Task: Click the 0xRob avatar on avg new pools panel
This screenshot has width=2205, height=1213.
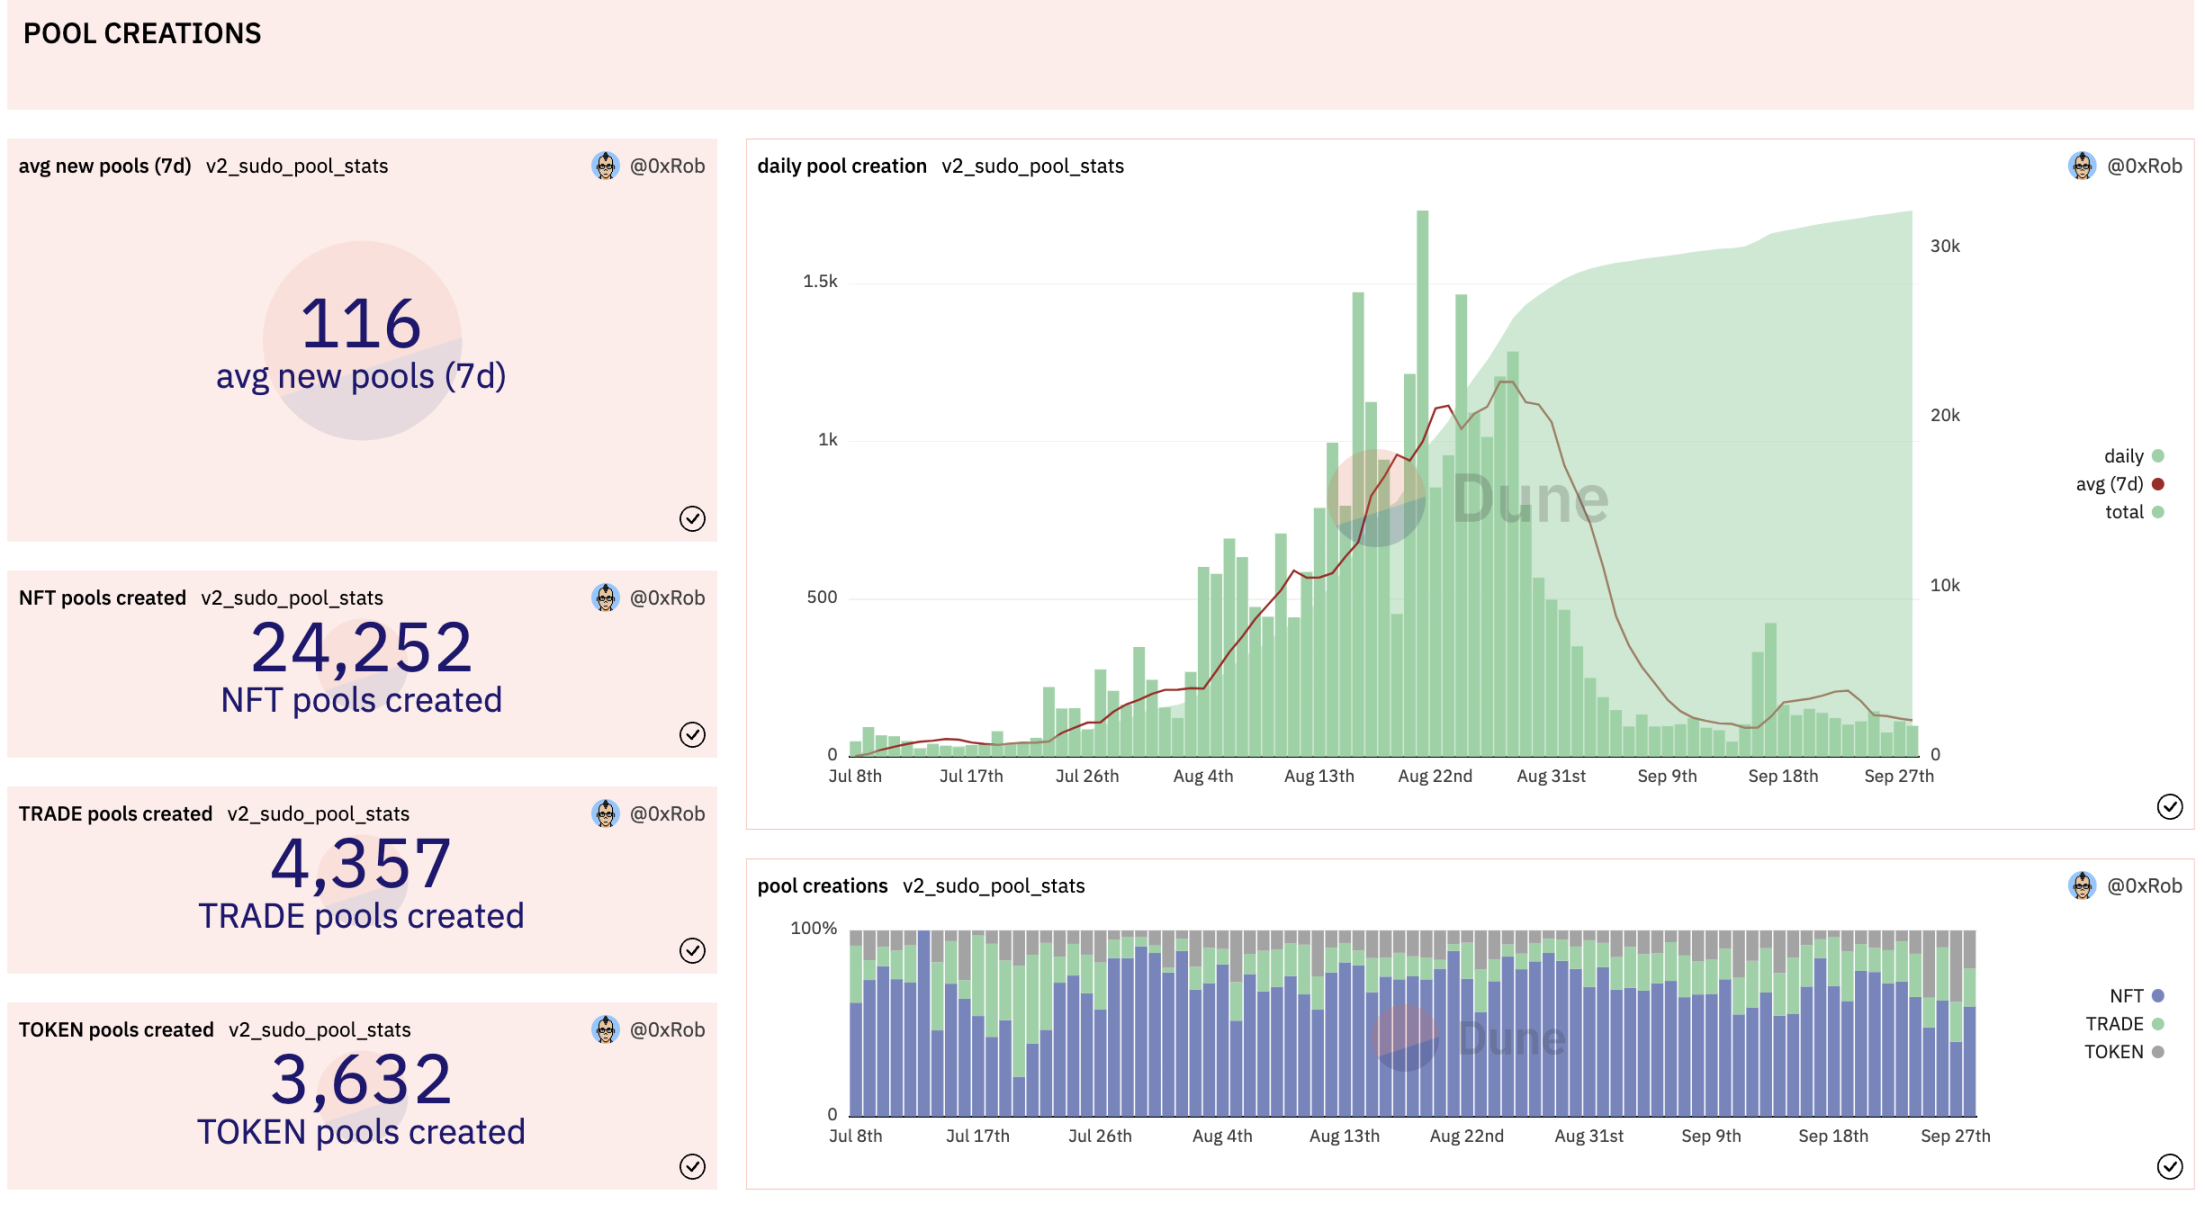Action: pos(605,166)
